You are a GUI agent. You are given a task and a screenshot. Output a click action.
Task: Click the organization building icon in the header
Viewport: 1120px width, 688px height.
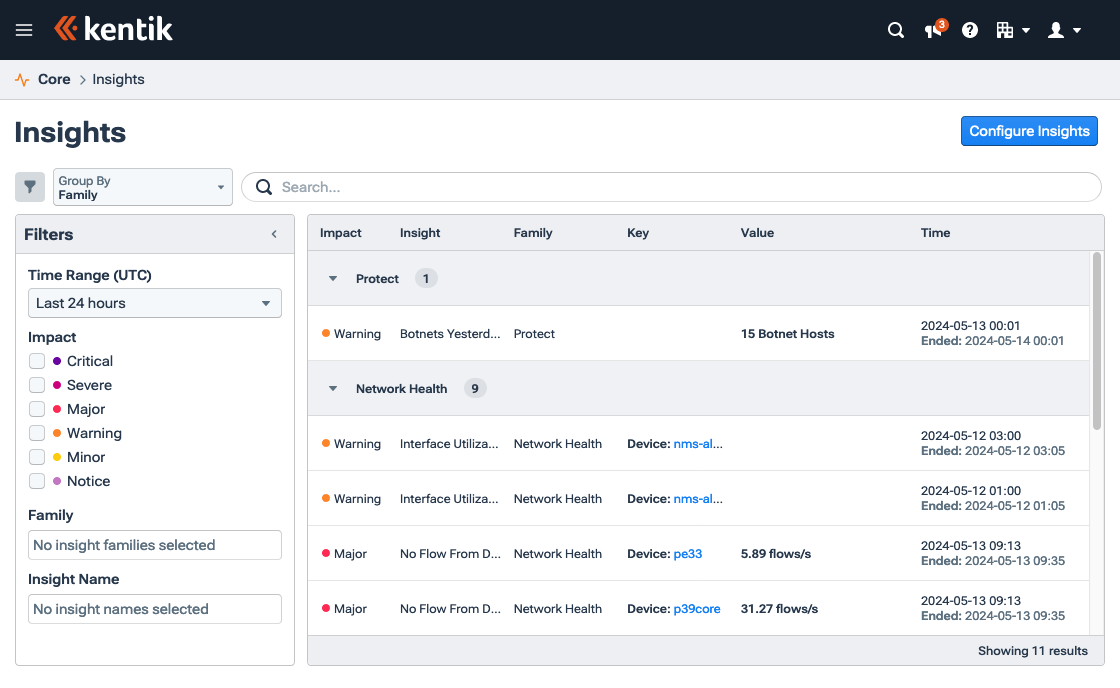click(x=1007, y=30)
